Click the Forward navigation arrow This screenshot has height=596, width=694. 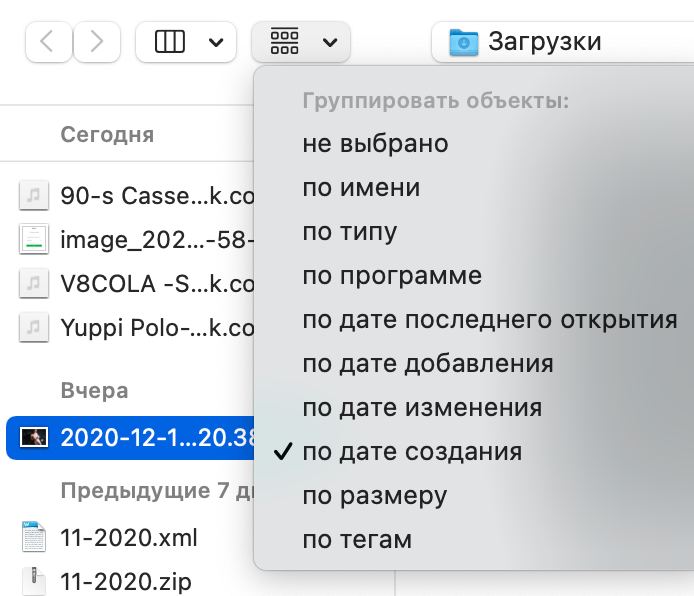click(x=97, y=42)
